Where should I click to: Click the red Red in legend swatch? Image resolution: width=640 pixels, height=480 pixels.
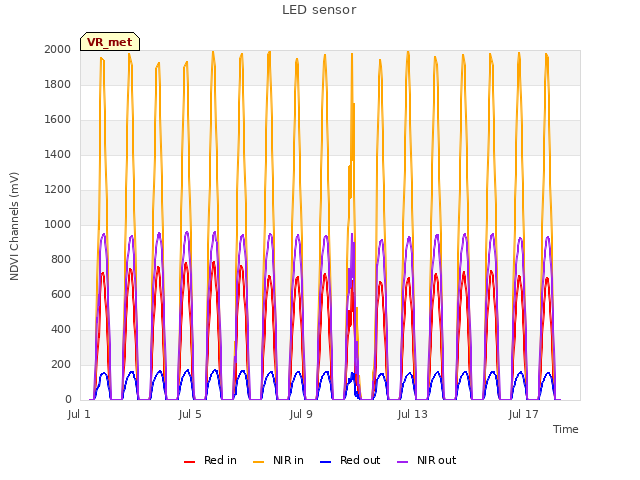click(x=189, y=462)
